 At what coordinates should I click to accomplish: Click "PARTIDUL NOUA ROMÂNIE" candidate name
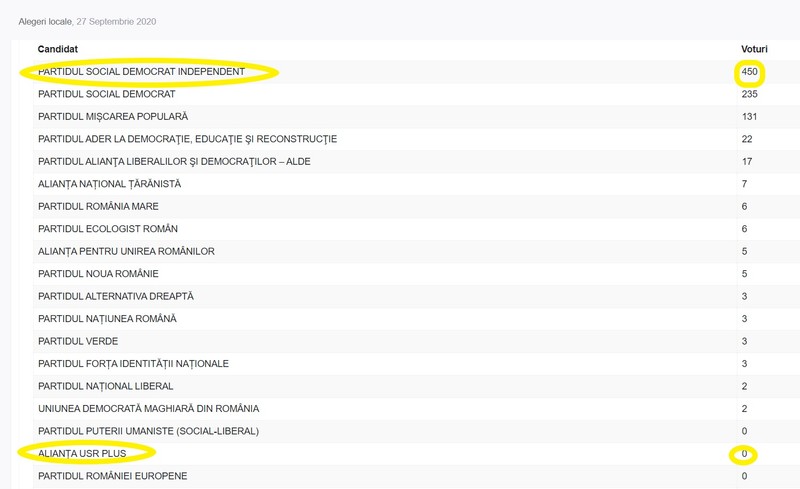click(x=98, y=274)
